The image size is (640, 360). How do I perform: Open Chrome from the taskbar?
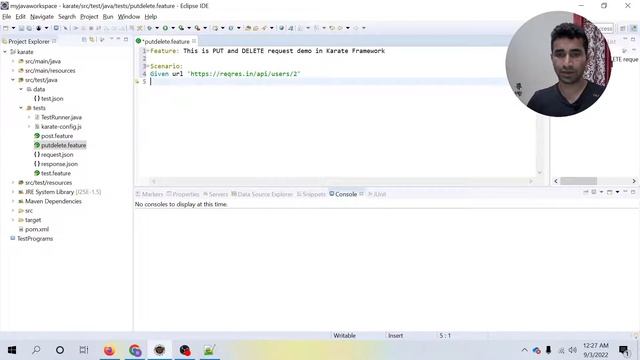tap(135, 350)
